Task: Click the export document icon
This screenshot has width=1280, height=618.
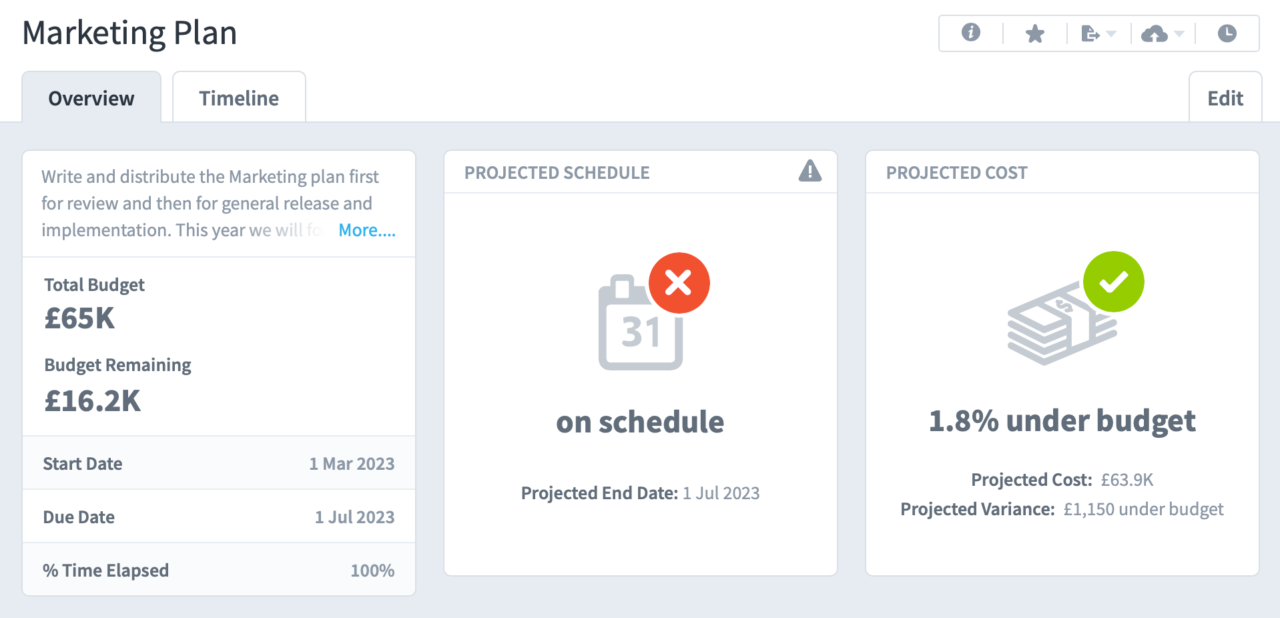Action: point(1090,32)
